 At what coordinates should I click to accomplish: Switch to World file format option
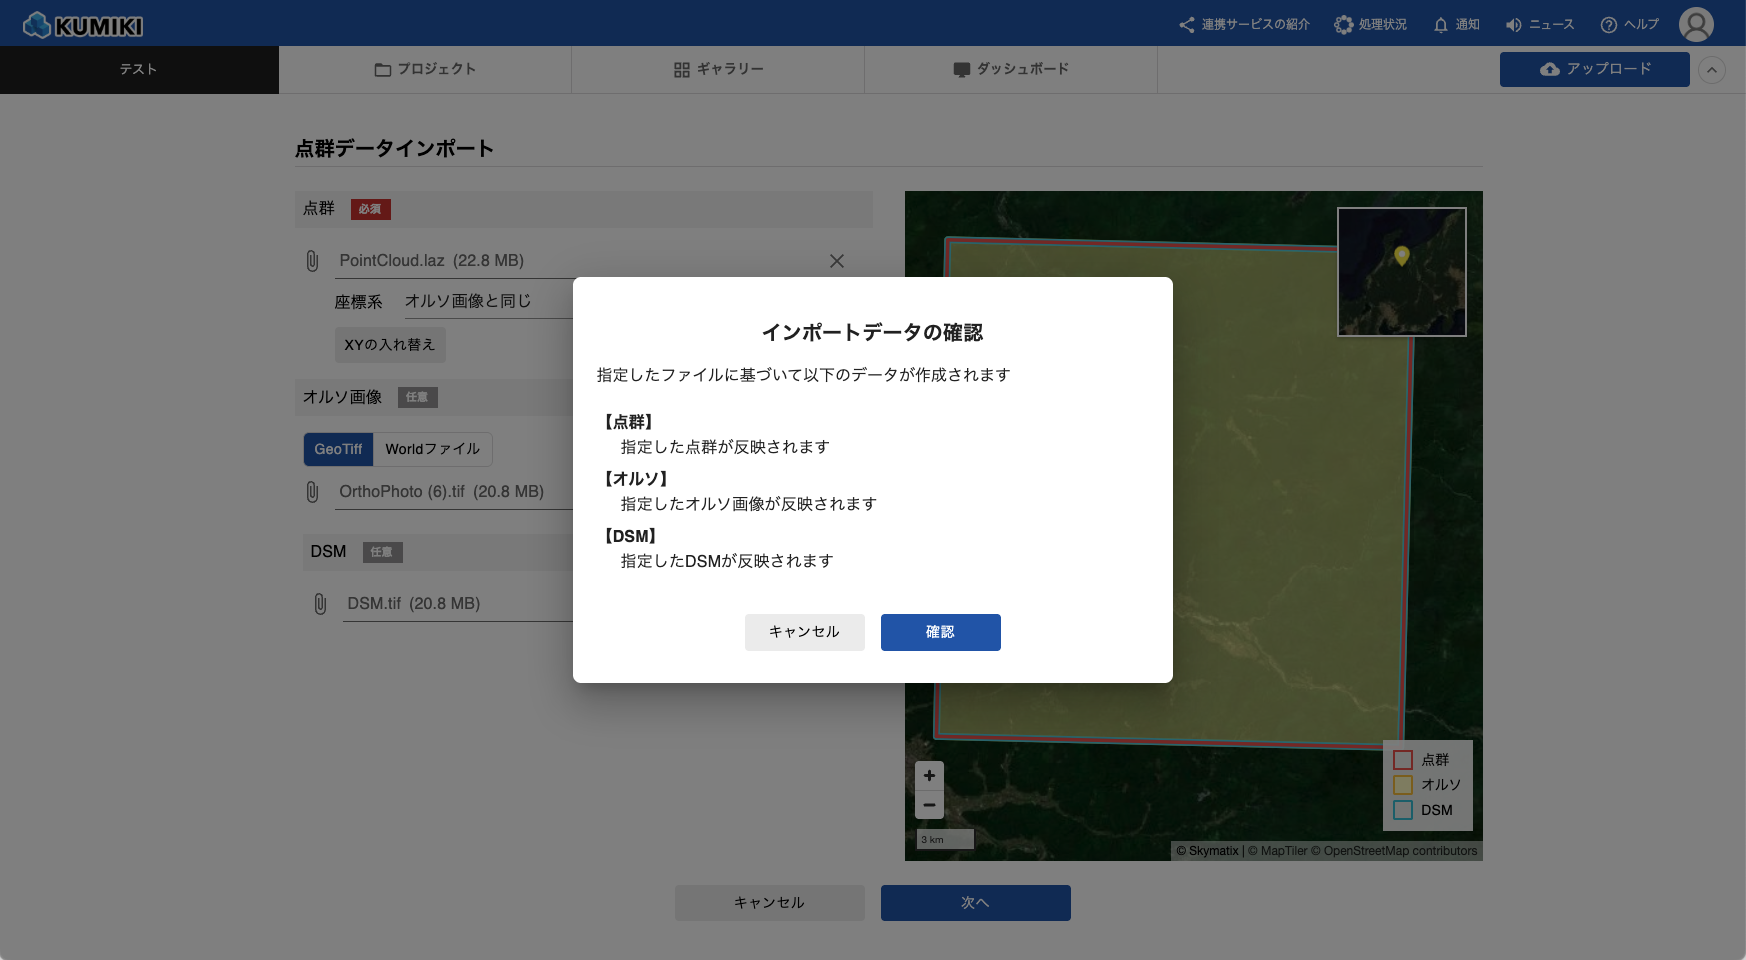432,449
